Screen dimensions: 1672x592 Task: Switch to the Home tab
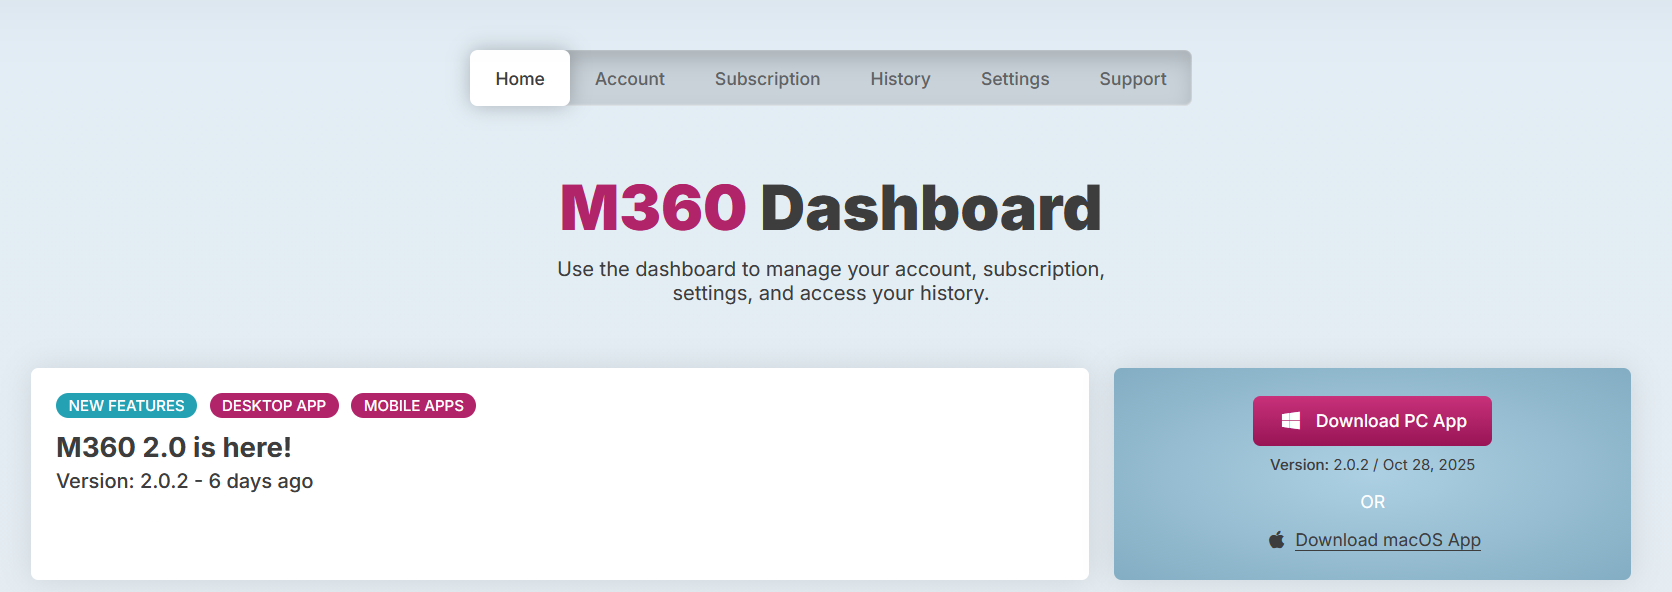(x=520, y=79)
